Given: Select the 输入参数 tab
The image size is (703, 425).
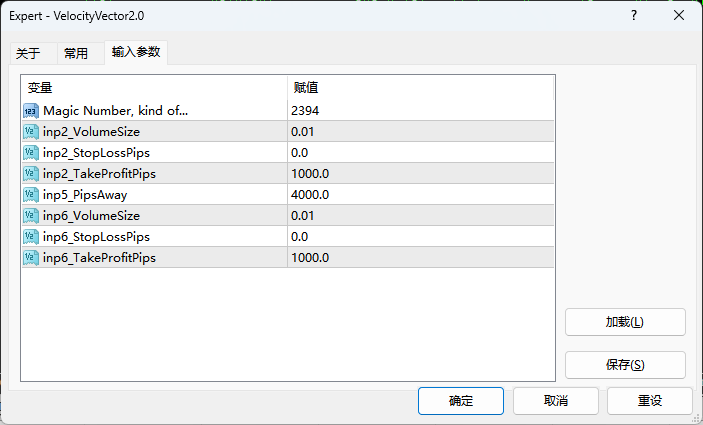Looking at the screenshot, I should 136,52.
